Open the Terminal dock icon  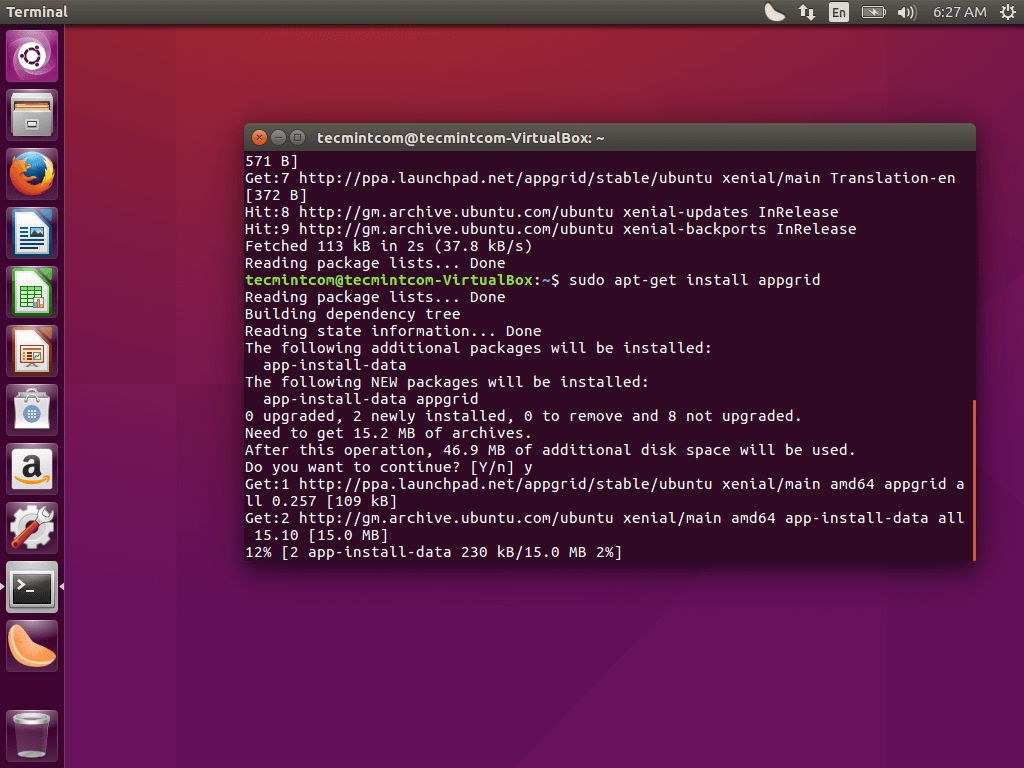pyautogui.click(x=31, y=587)
